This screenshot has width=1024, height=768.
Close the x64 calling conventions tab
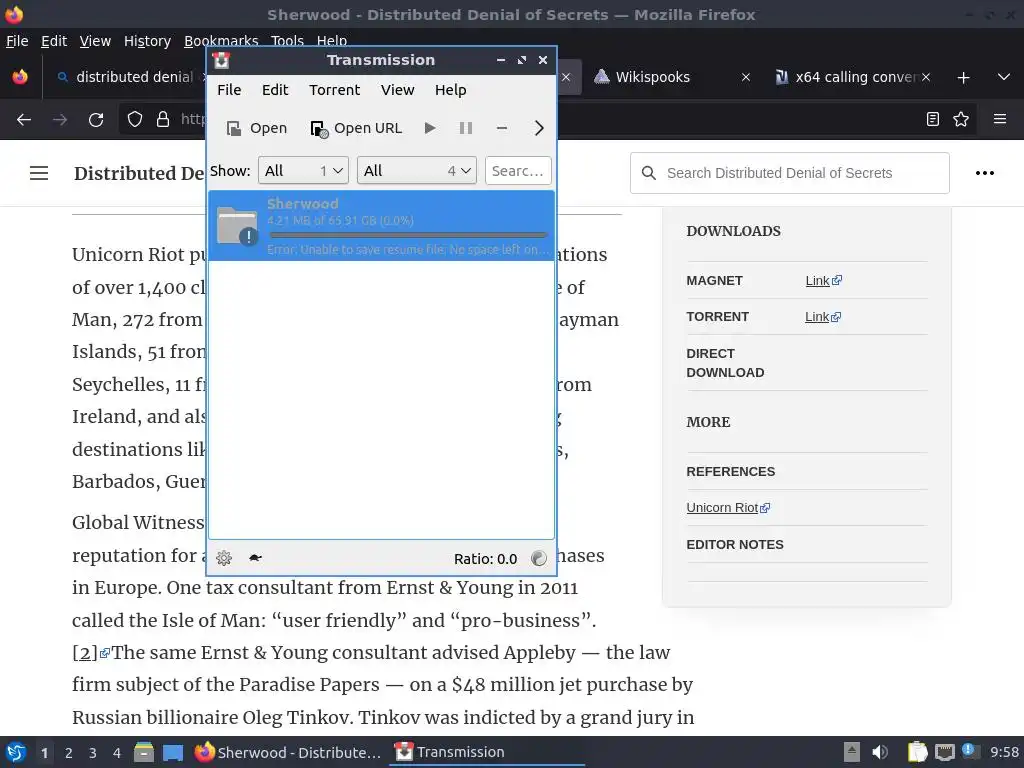pyautogui.click(x=925, y=77)
